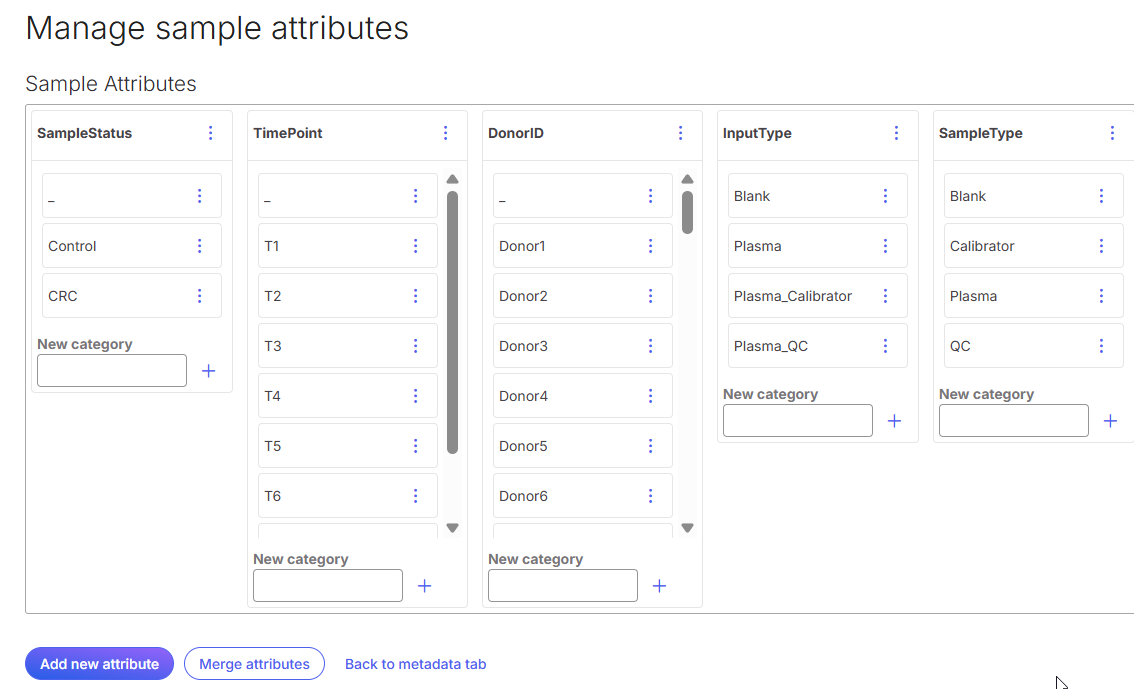The height and width of the screenshot is (689, 1134).
Task: Open options for CRC category
Action: [x=199, y=296]
